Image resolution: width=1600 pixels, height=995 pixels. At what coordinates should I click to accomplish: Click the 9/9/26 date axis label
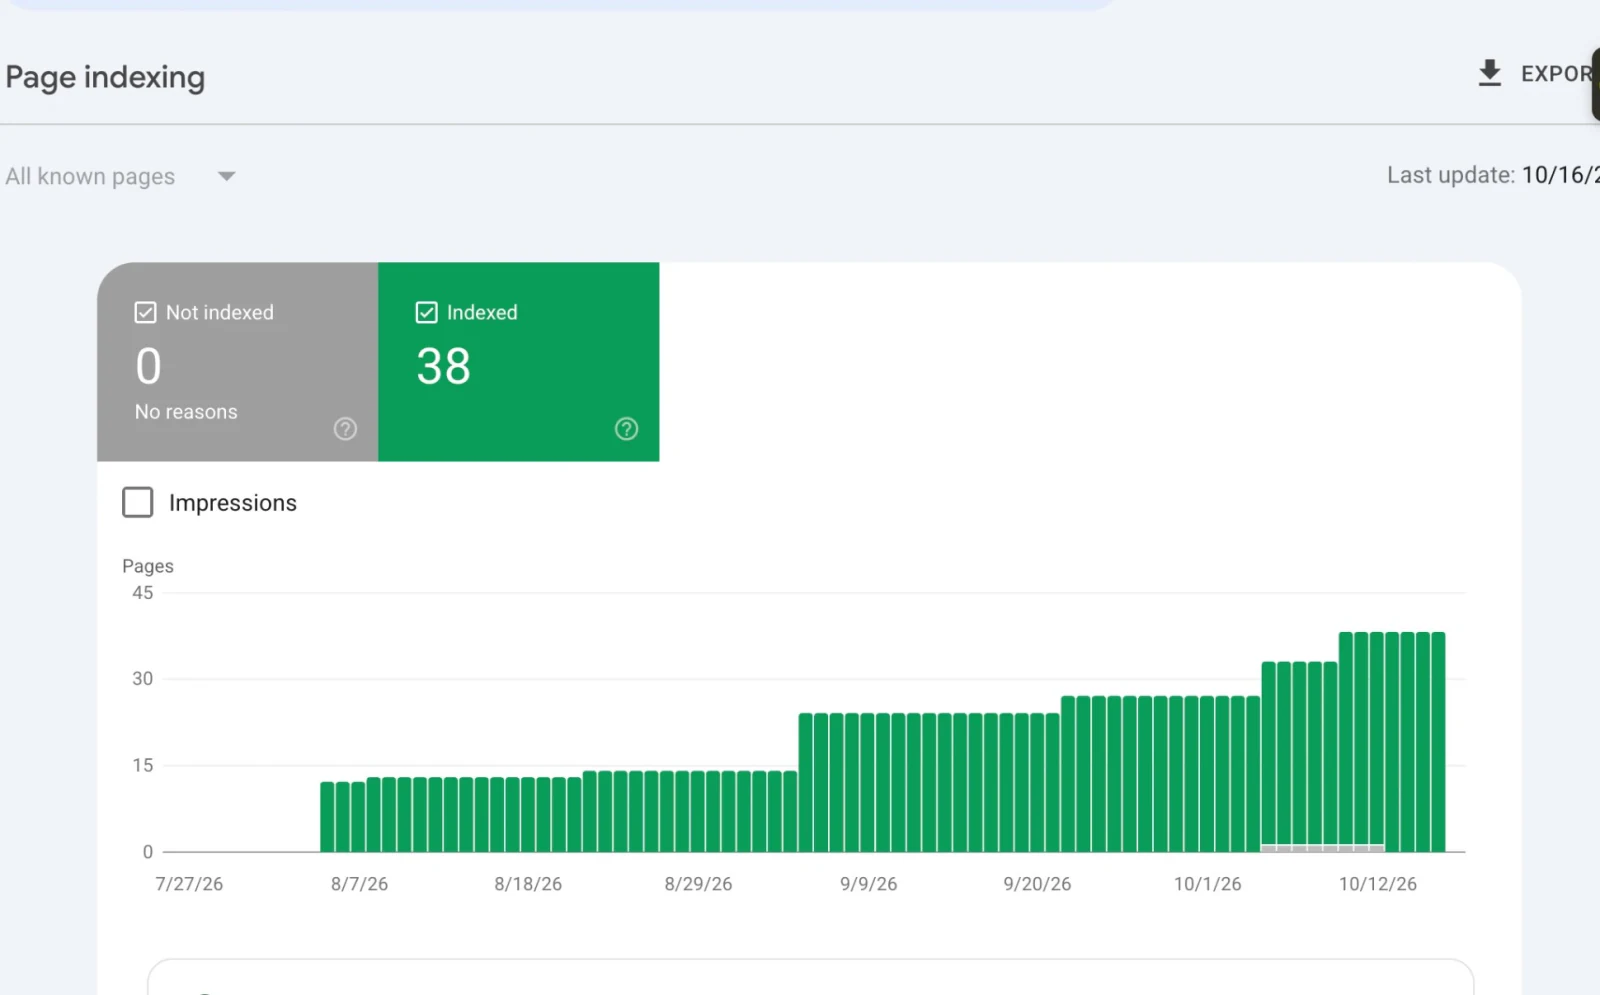point(868,884)
